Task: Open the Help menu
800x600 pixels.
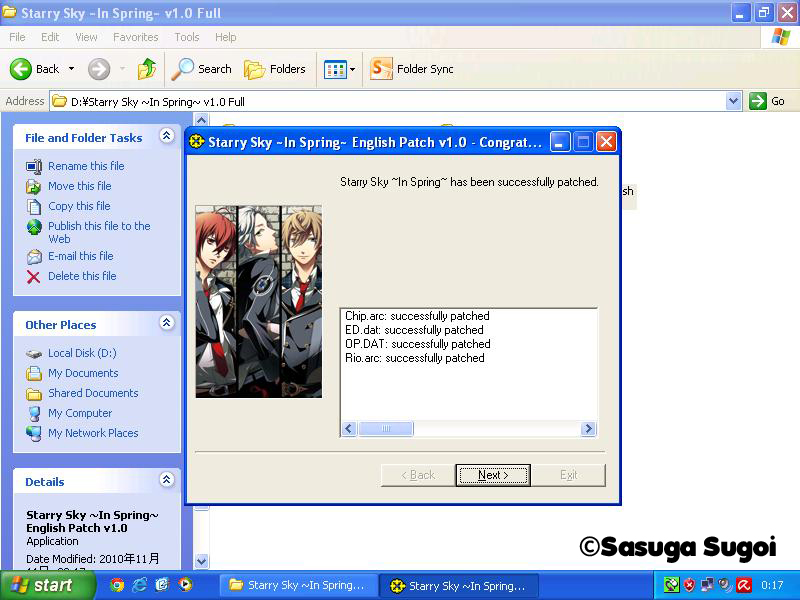Action: coord(226,37)
